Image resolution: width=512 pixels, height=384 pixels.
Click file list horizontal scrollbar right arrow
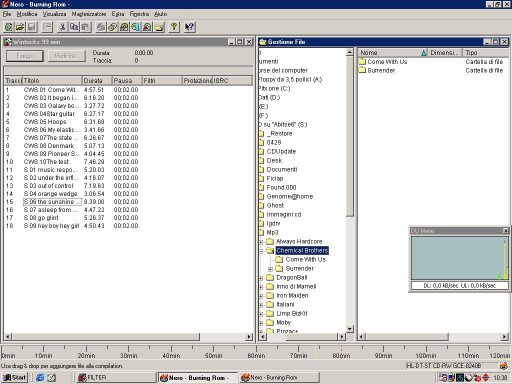click(x=505, y=337)
